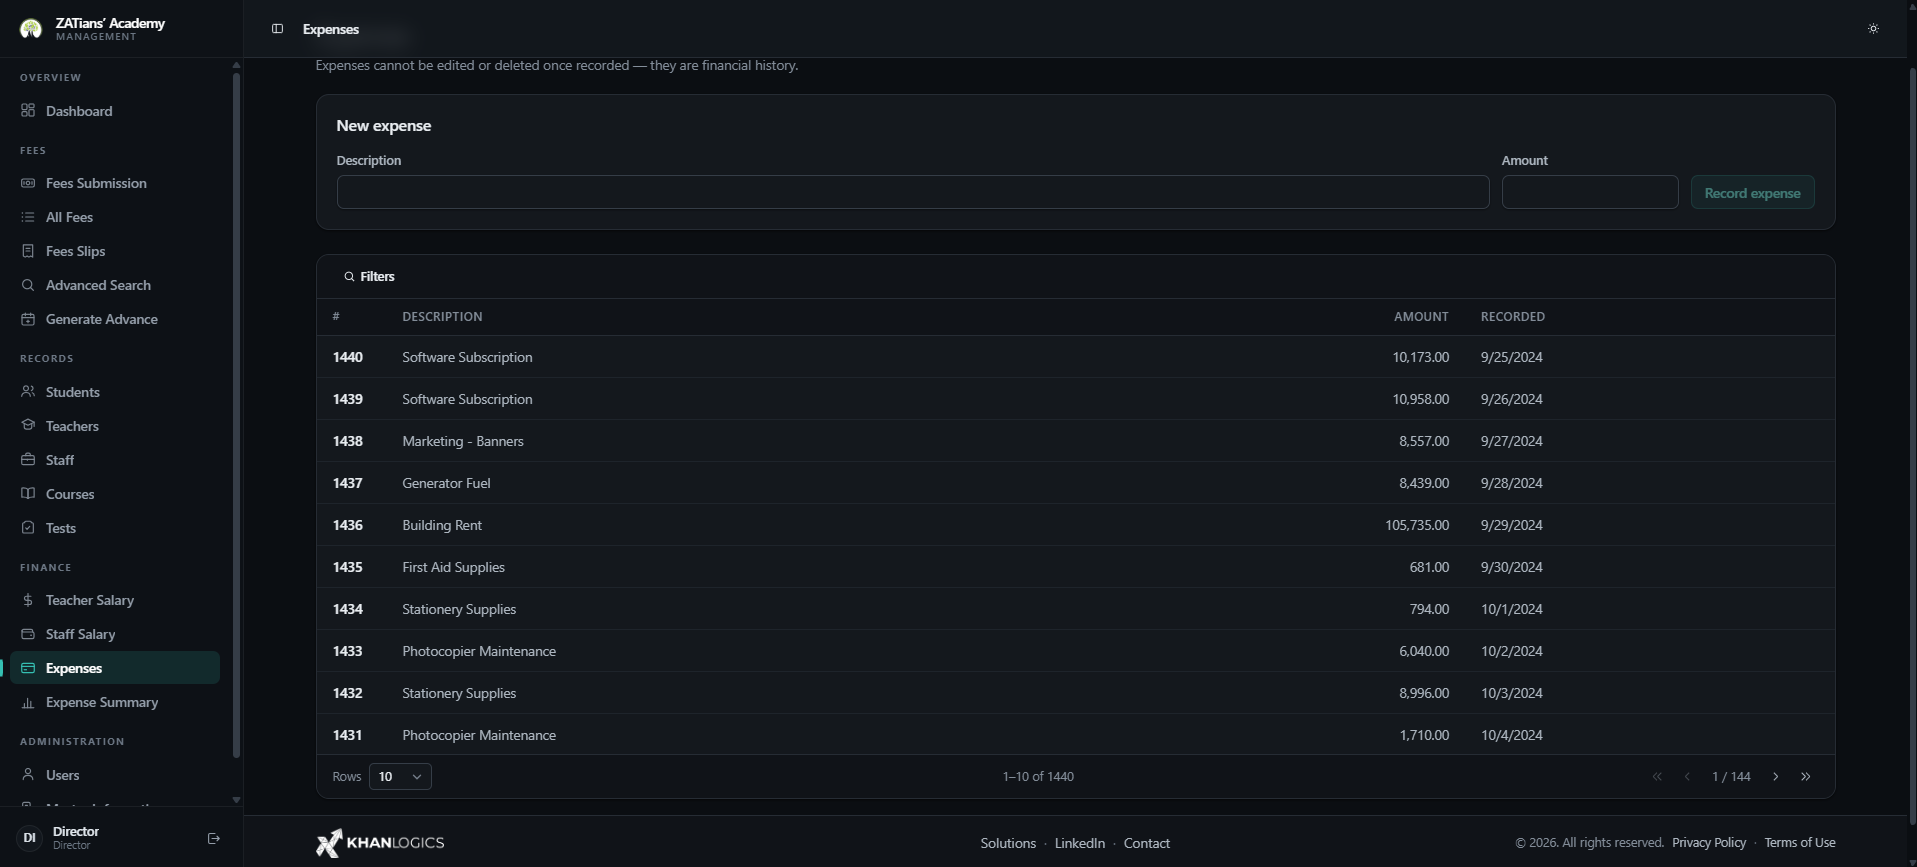
Task: Go to the next page of expenses
Action: [x=1776, y=777]
